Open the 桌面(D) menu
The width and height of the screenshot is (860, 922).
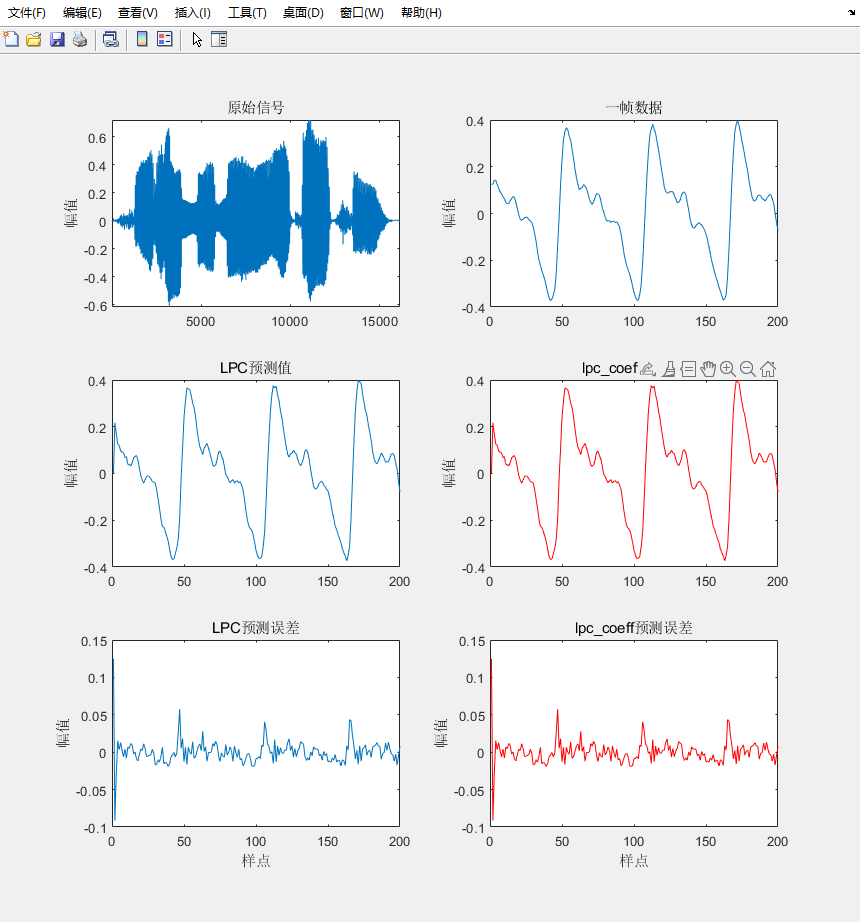(303, 12)
